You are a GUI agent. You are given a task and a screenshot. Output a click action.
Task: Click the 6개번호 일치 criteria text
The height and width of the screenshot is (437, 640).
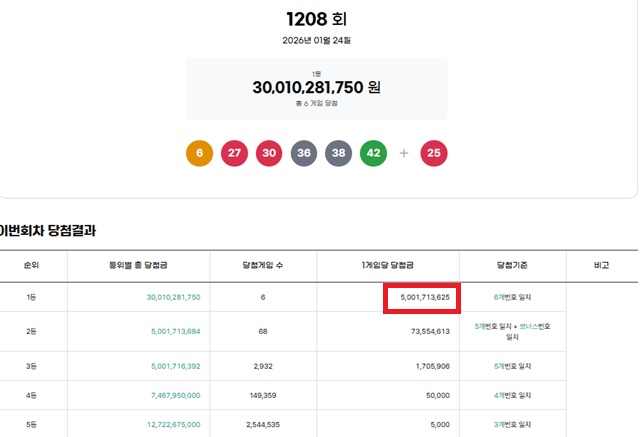(511, 297)
